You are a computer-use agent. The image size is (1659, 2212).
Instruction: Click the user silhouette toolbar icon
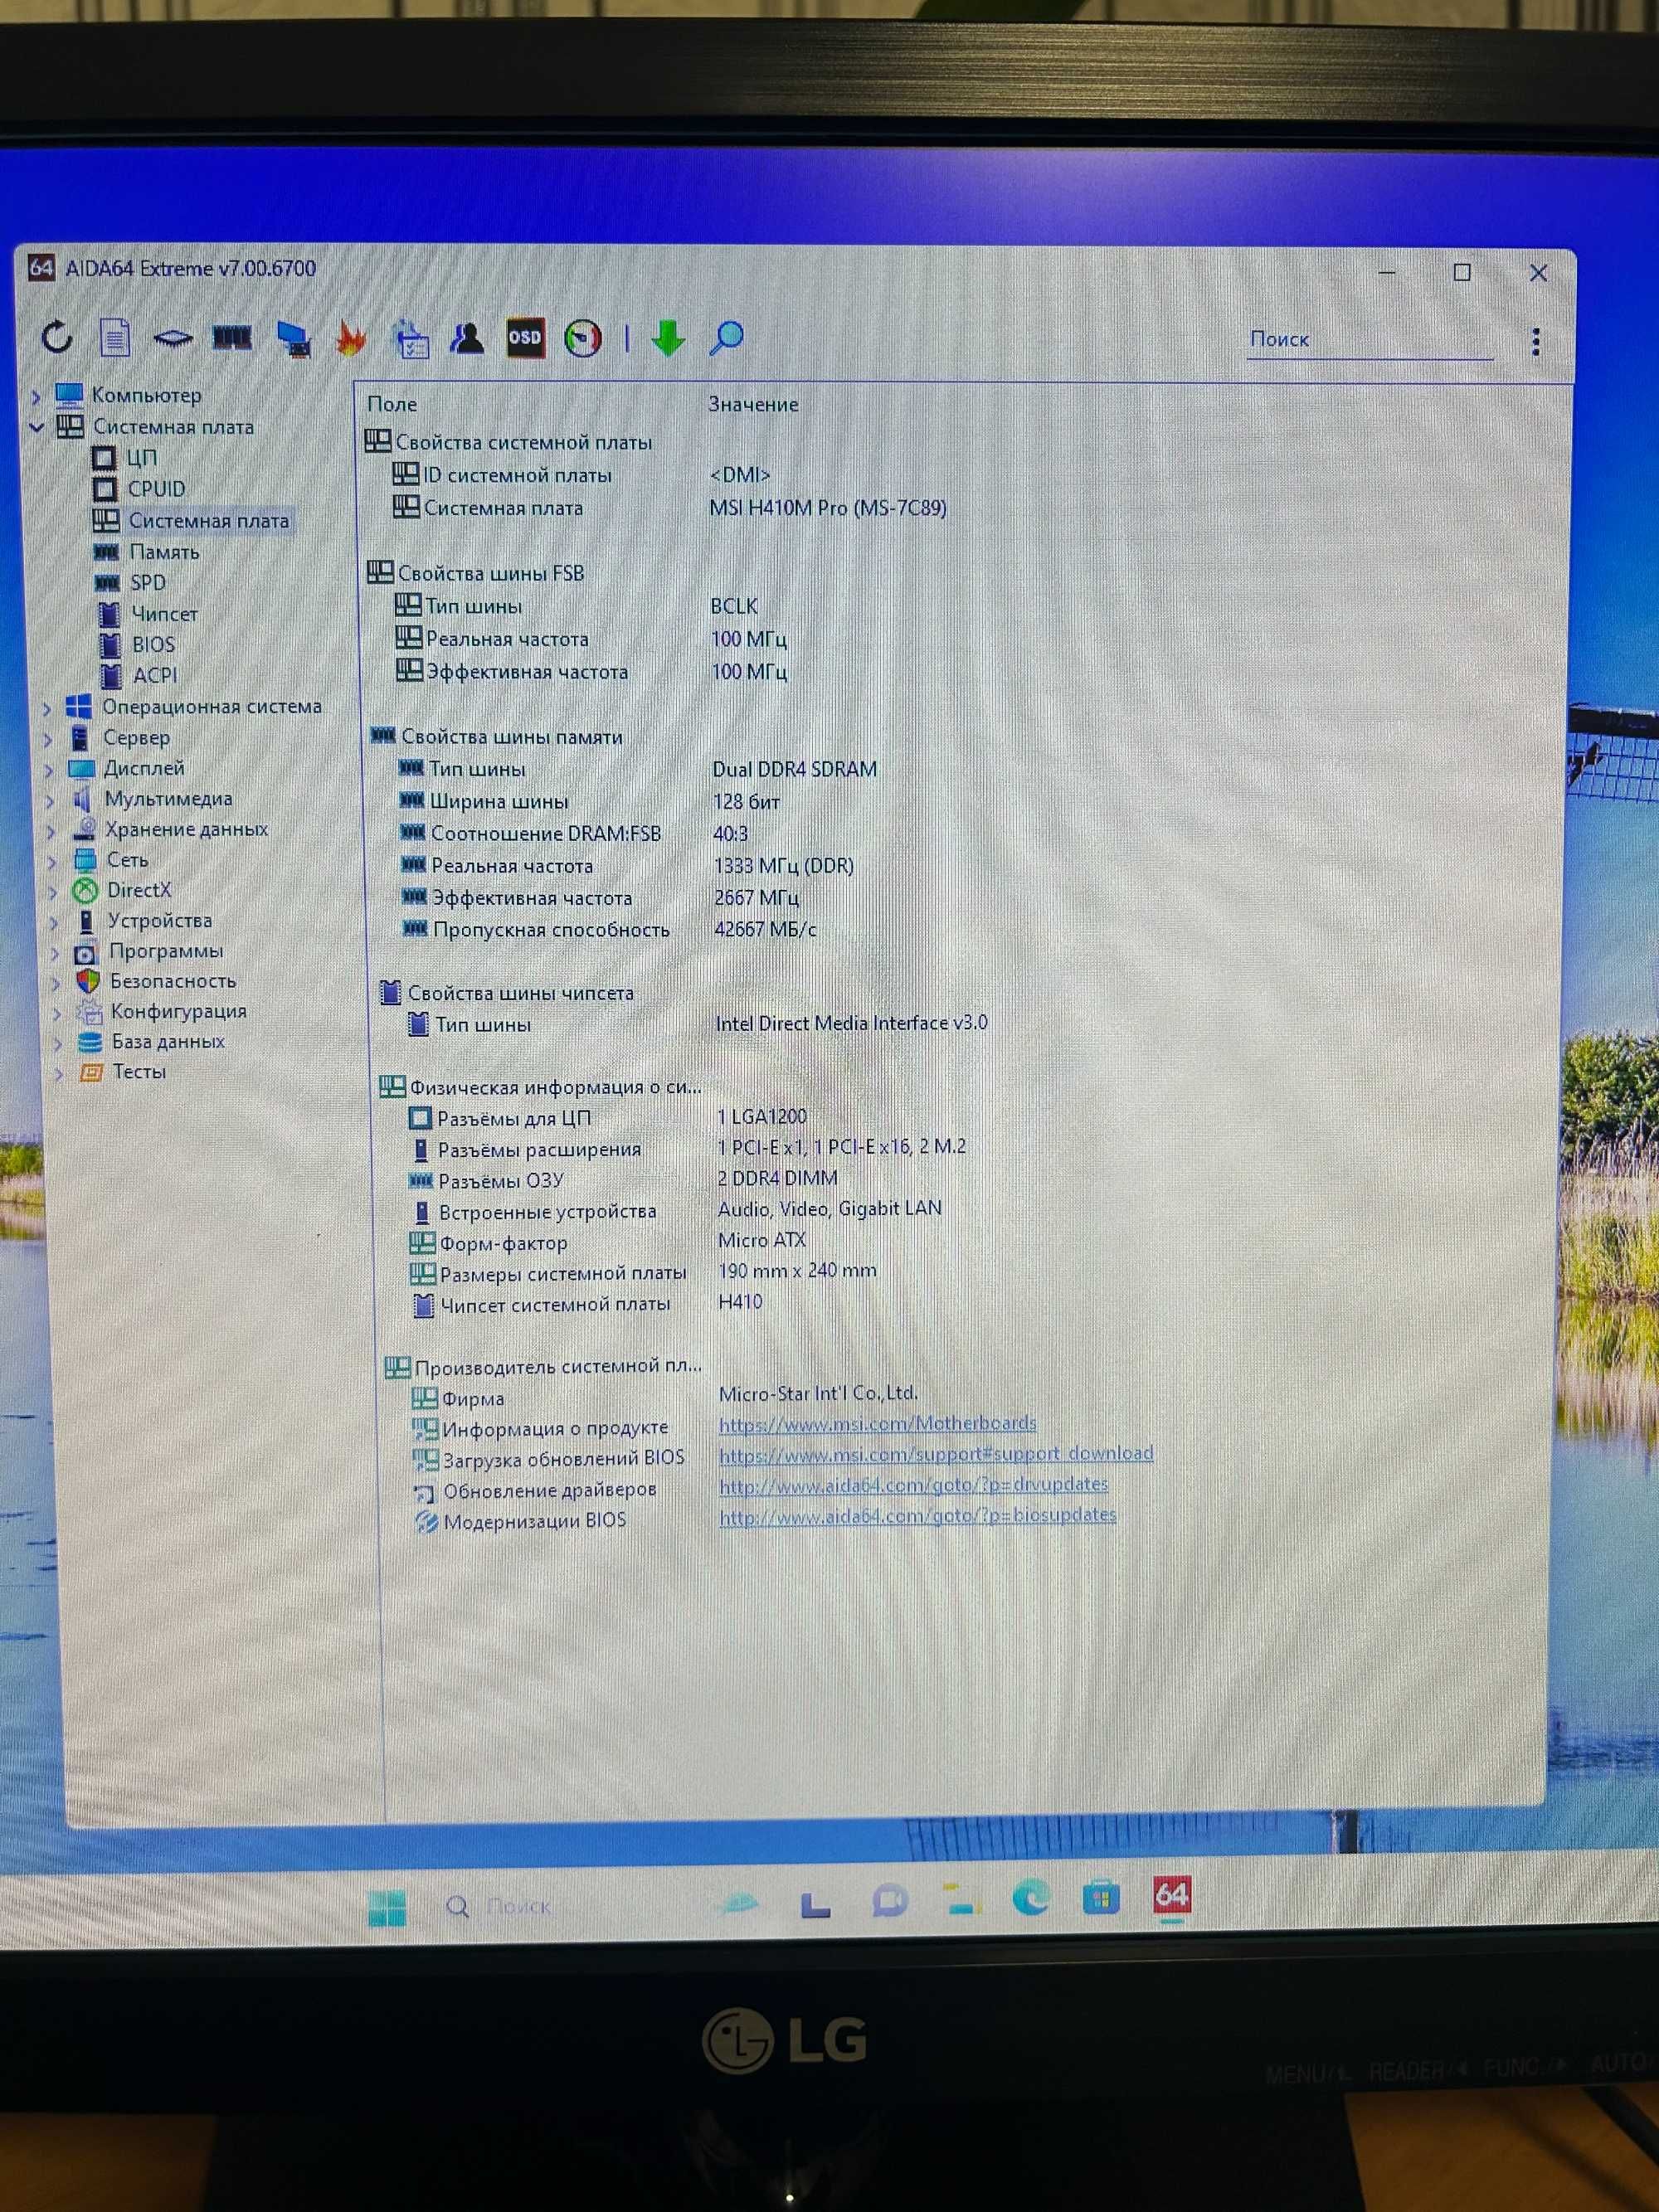(466, 338)
